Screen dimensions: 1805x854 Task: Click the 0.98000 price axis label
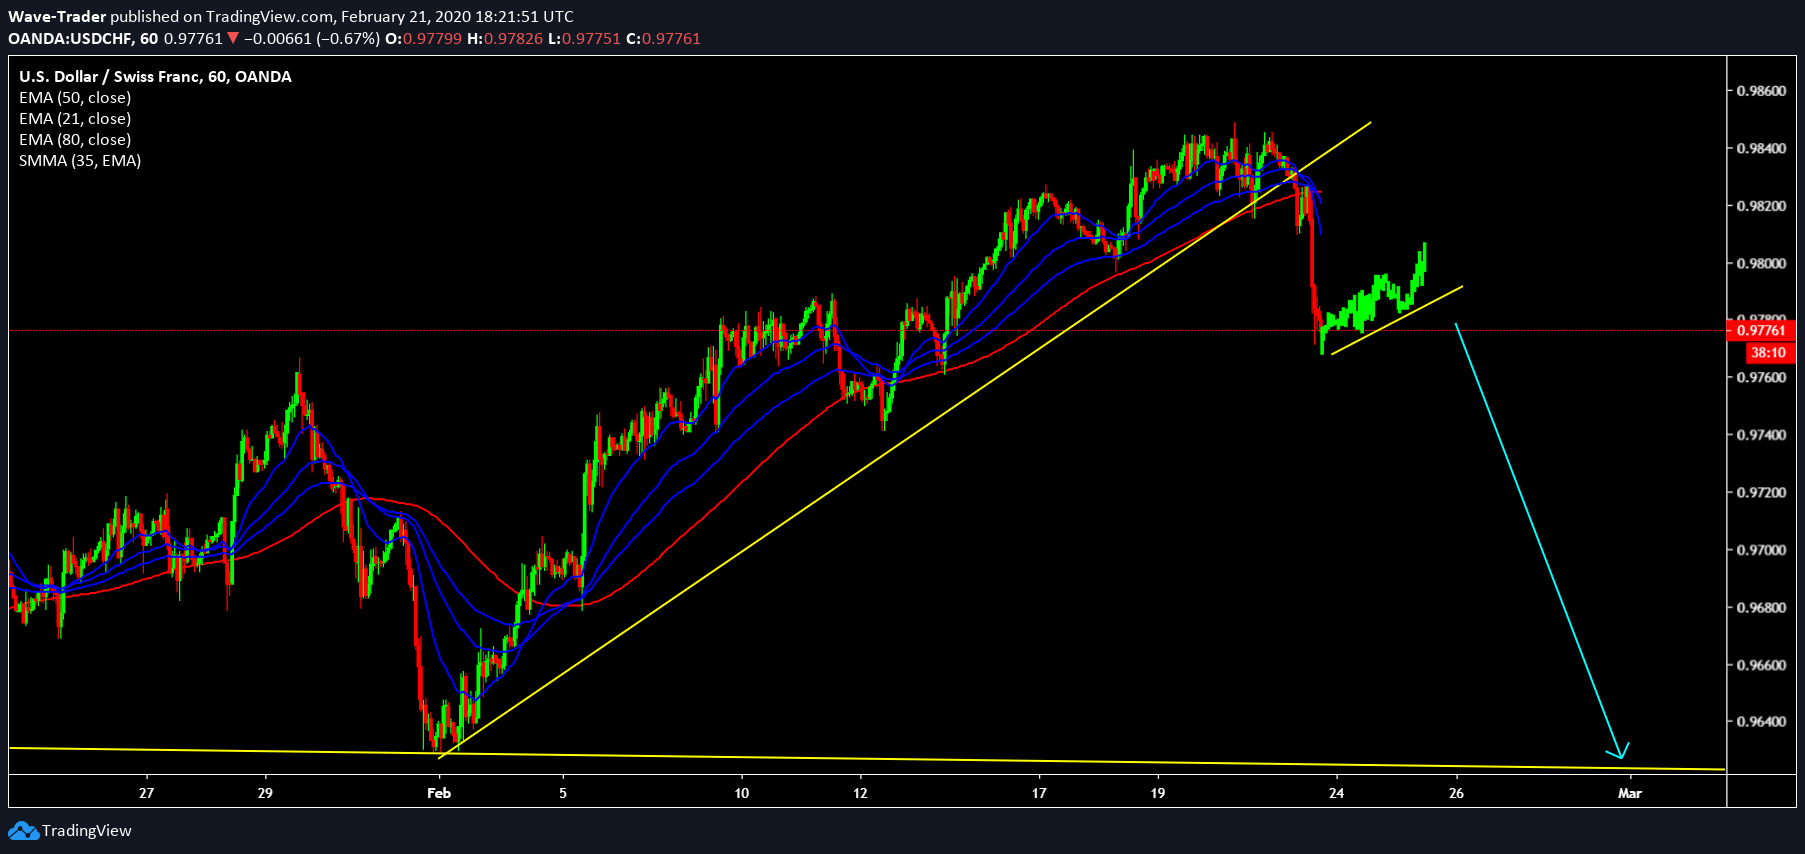1761,263
